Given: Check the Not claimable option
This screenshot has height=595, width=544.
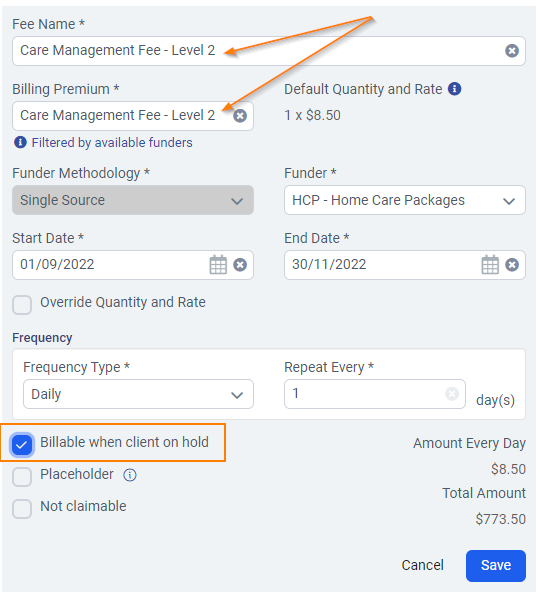Looking at the screenshot, I should coord(22,508).
